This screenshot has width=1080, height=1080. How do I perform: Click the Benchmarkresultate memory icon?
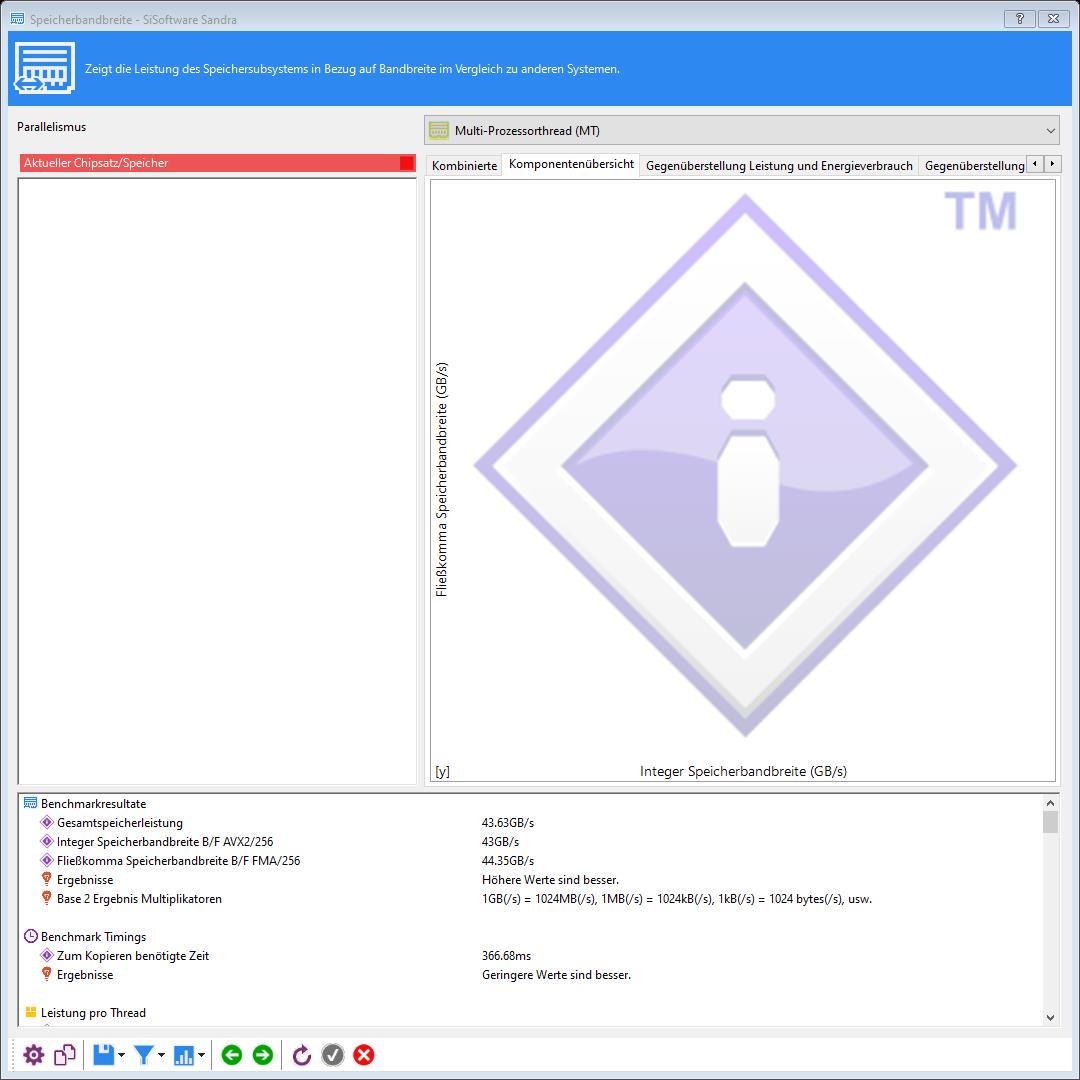pos(30,803)
